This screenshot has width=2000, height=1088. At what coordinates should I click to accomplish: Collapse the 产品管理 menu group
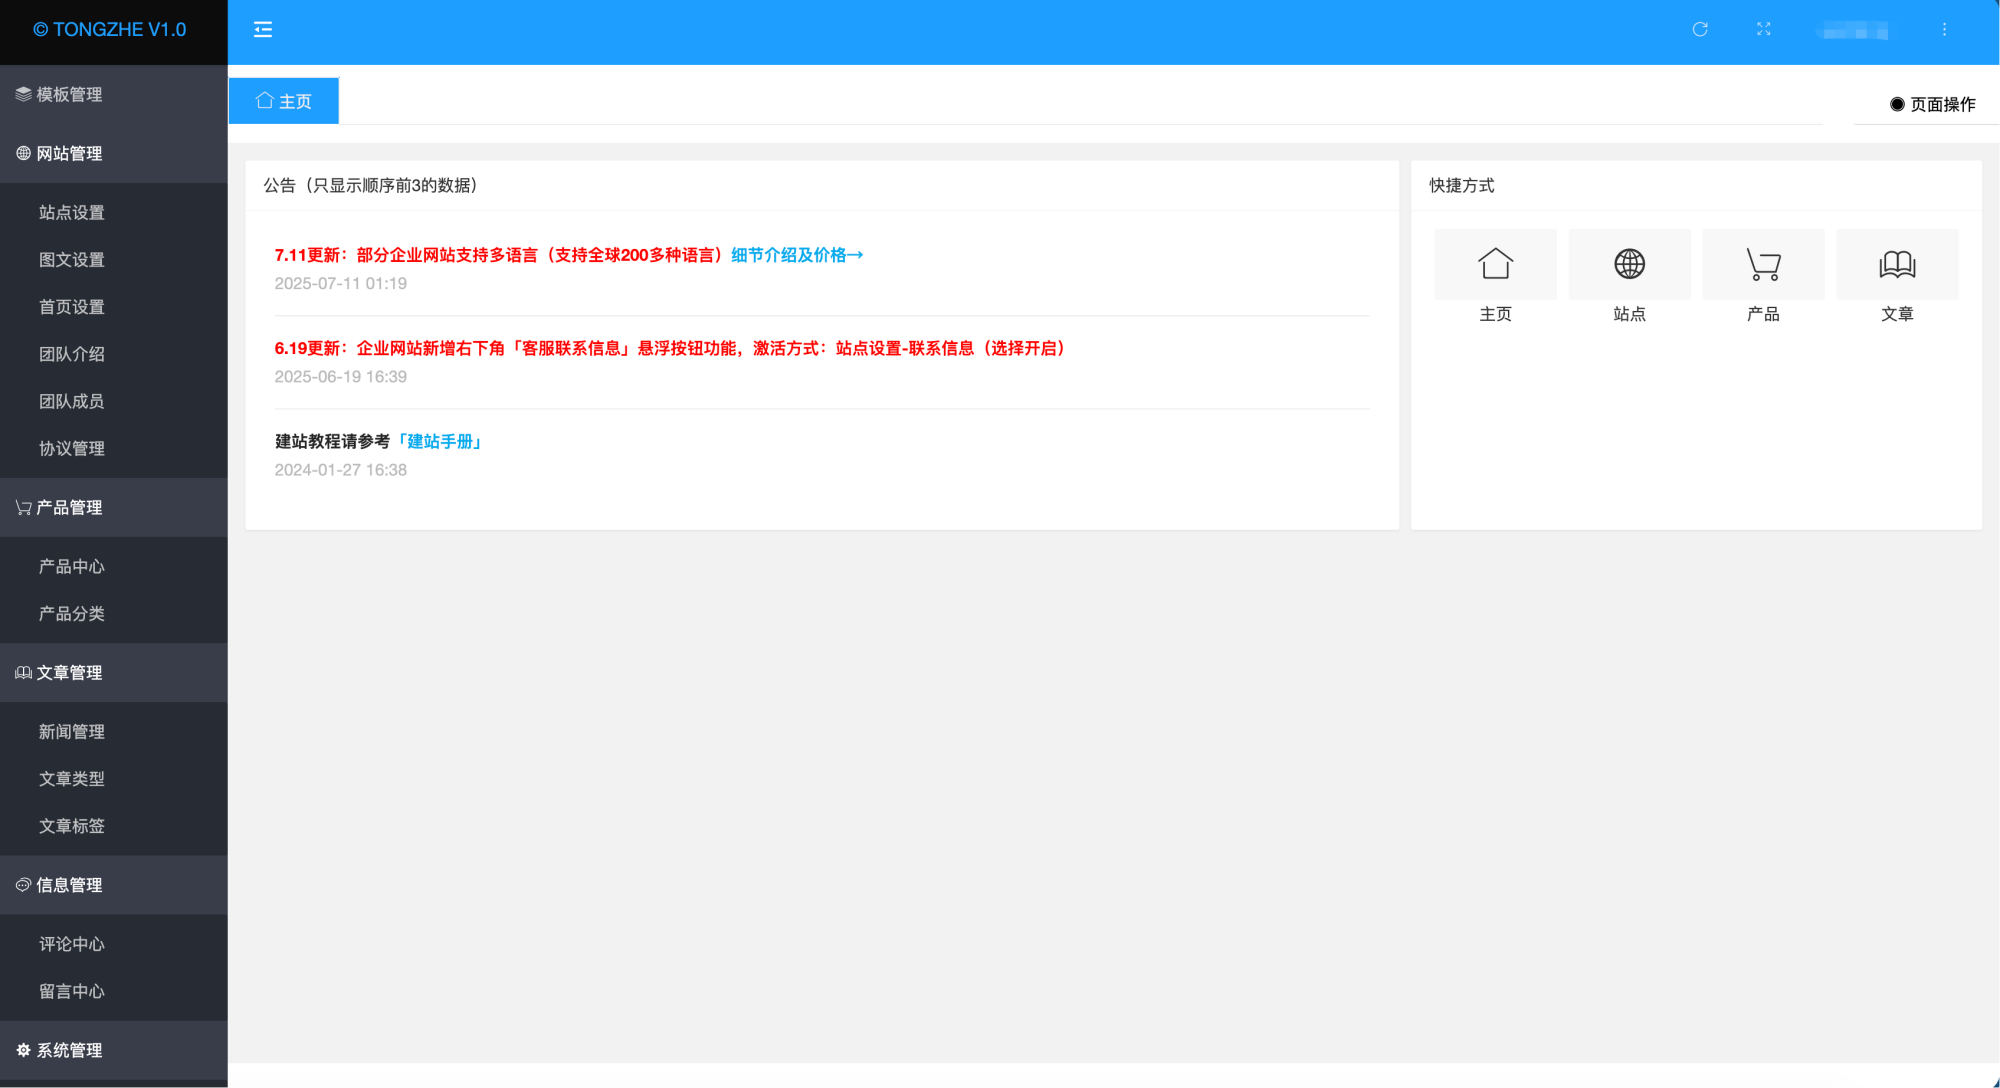point(114,507)
